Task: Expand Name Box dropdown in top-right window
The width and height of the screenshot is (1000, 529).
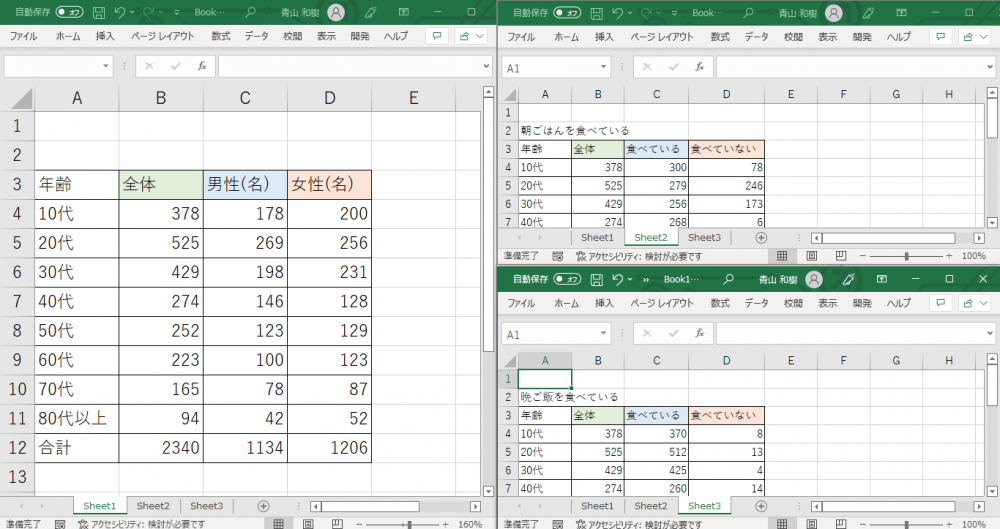Action: pyautogui.click(x=603, y=66)
